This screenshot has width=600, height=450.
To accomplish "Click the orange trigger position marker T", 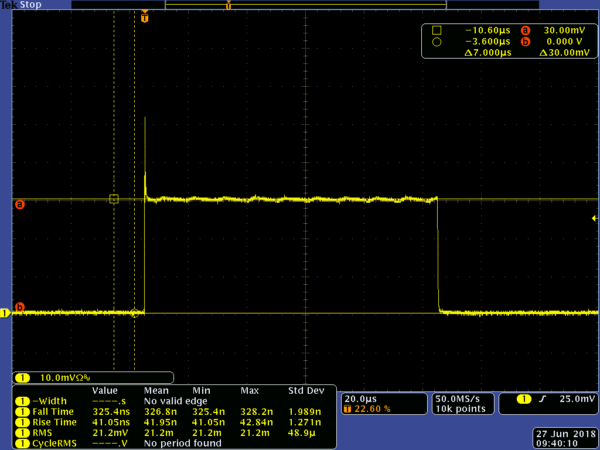I will tap(145, 18).
